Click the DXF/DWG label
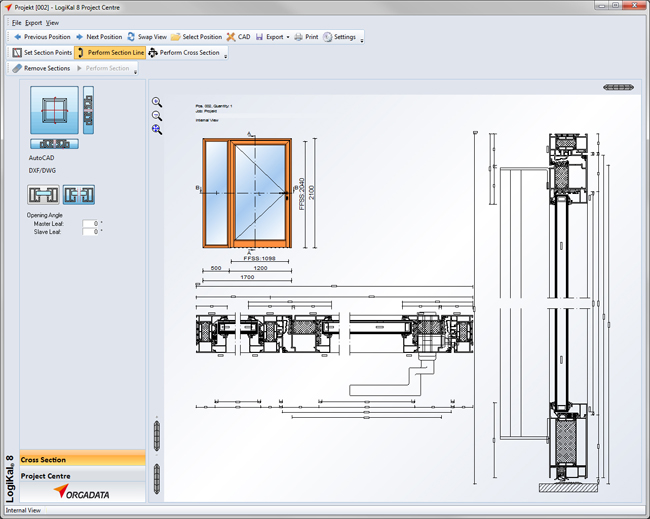Screen dimensions: 650x519 point(42,170)
